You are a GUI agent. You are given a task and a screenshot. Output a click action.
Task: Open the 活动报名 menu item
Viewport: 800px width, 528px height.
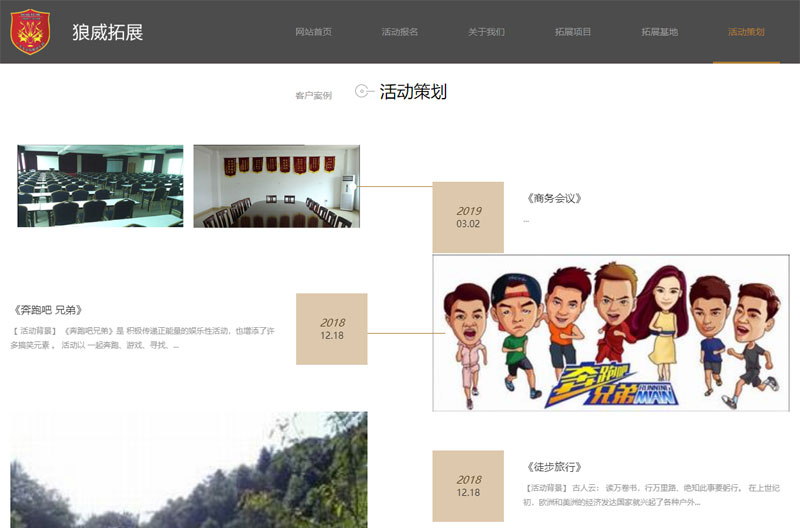399,32
